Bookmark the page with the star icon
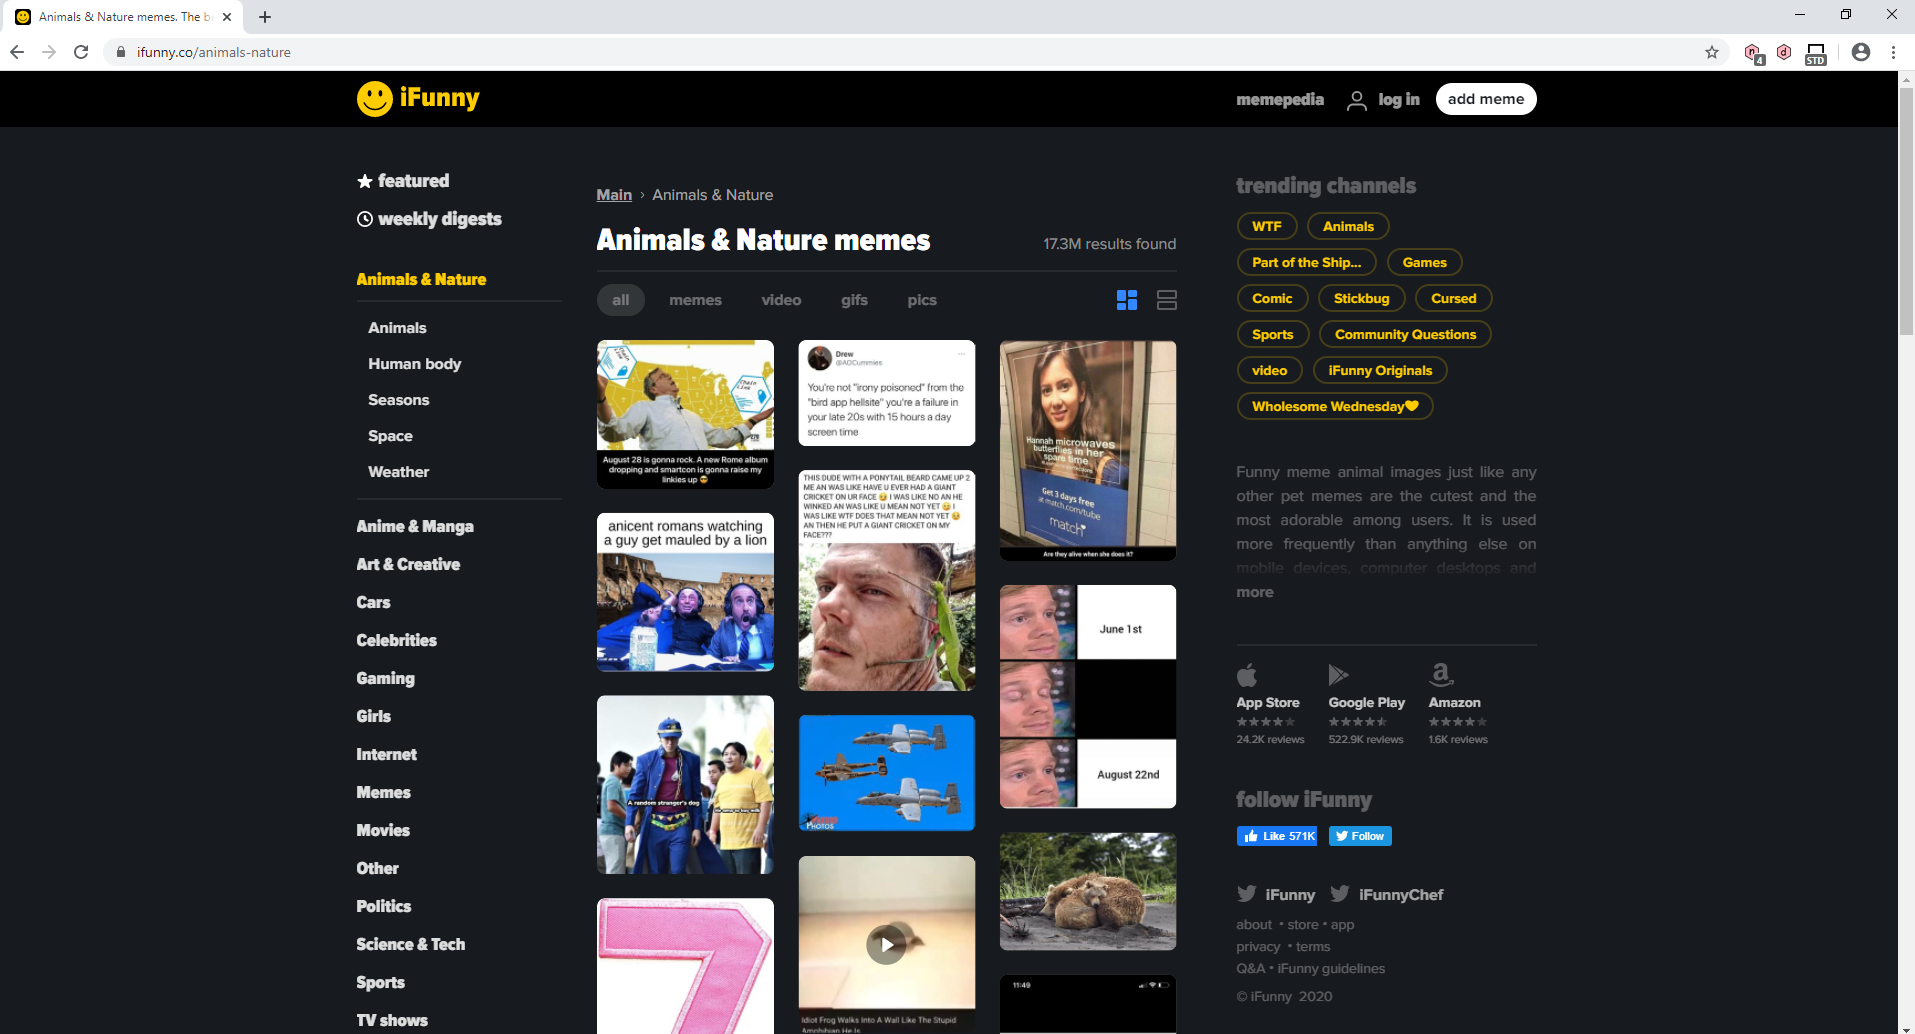This screenshot has width=1915, height=1034. (1711, 52)
